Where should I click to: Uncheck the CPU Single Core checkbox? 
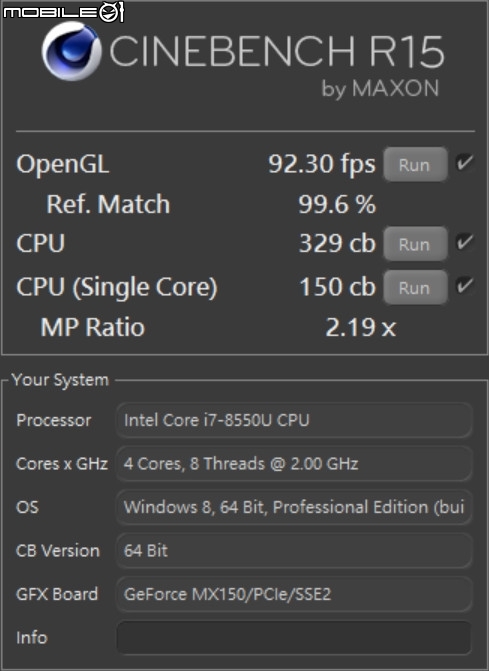point(464,286)
